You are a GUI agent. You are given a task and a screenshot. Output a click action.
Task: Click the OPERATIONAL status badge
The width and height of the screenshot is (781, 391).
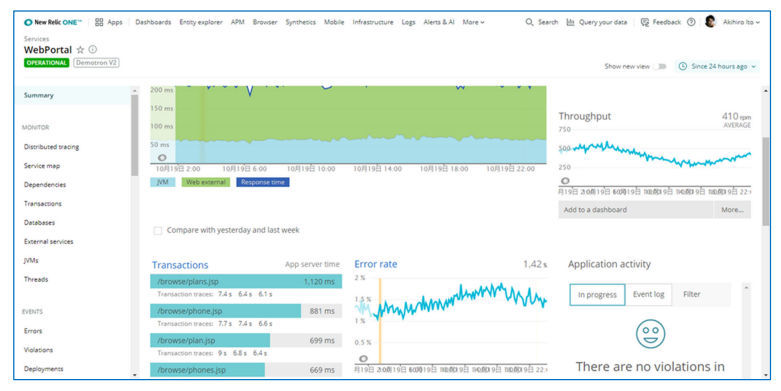tap(46, 63)
